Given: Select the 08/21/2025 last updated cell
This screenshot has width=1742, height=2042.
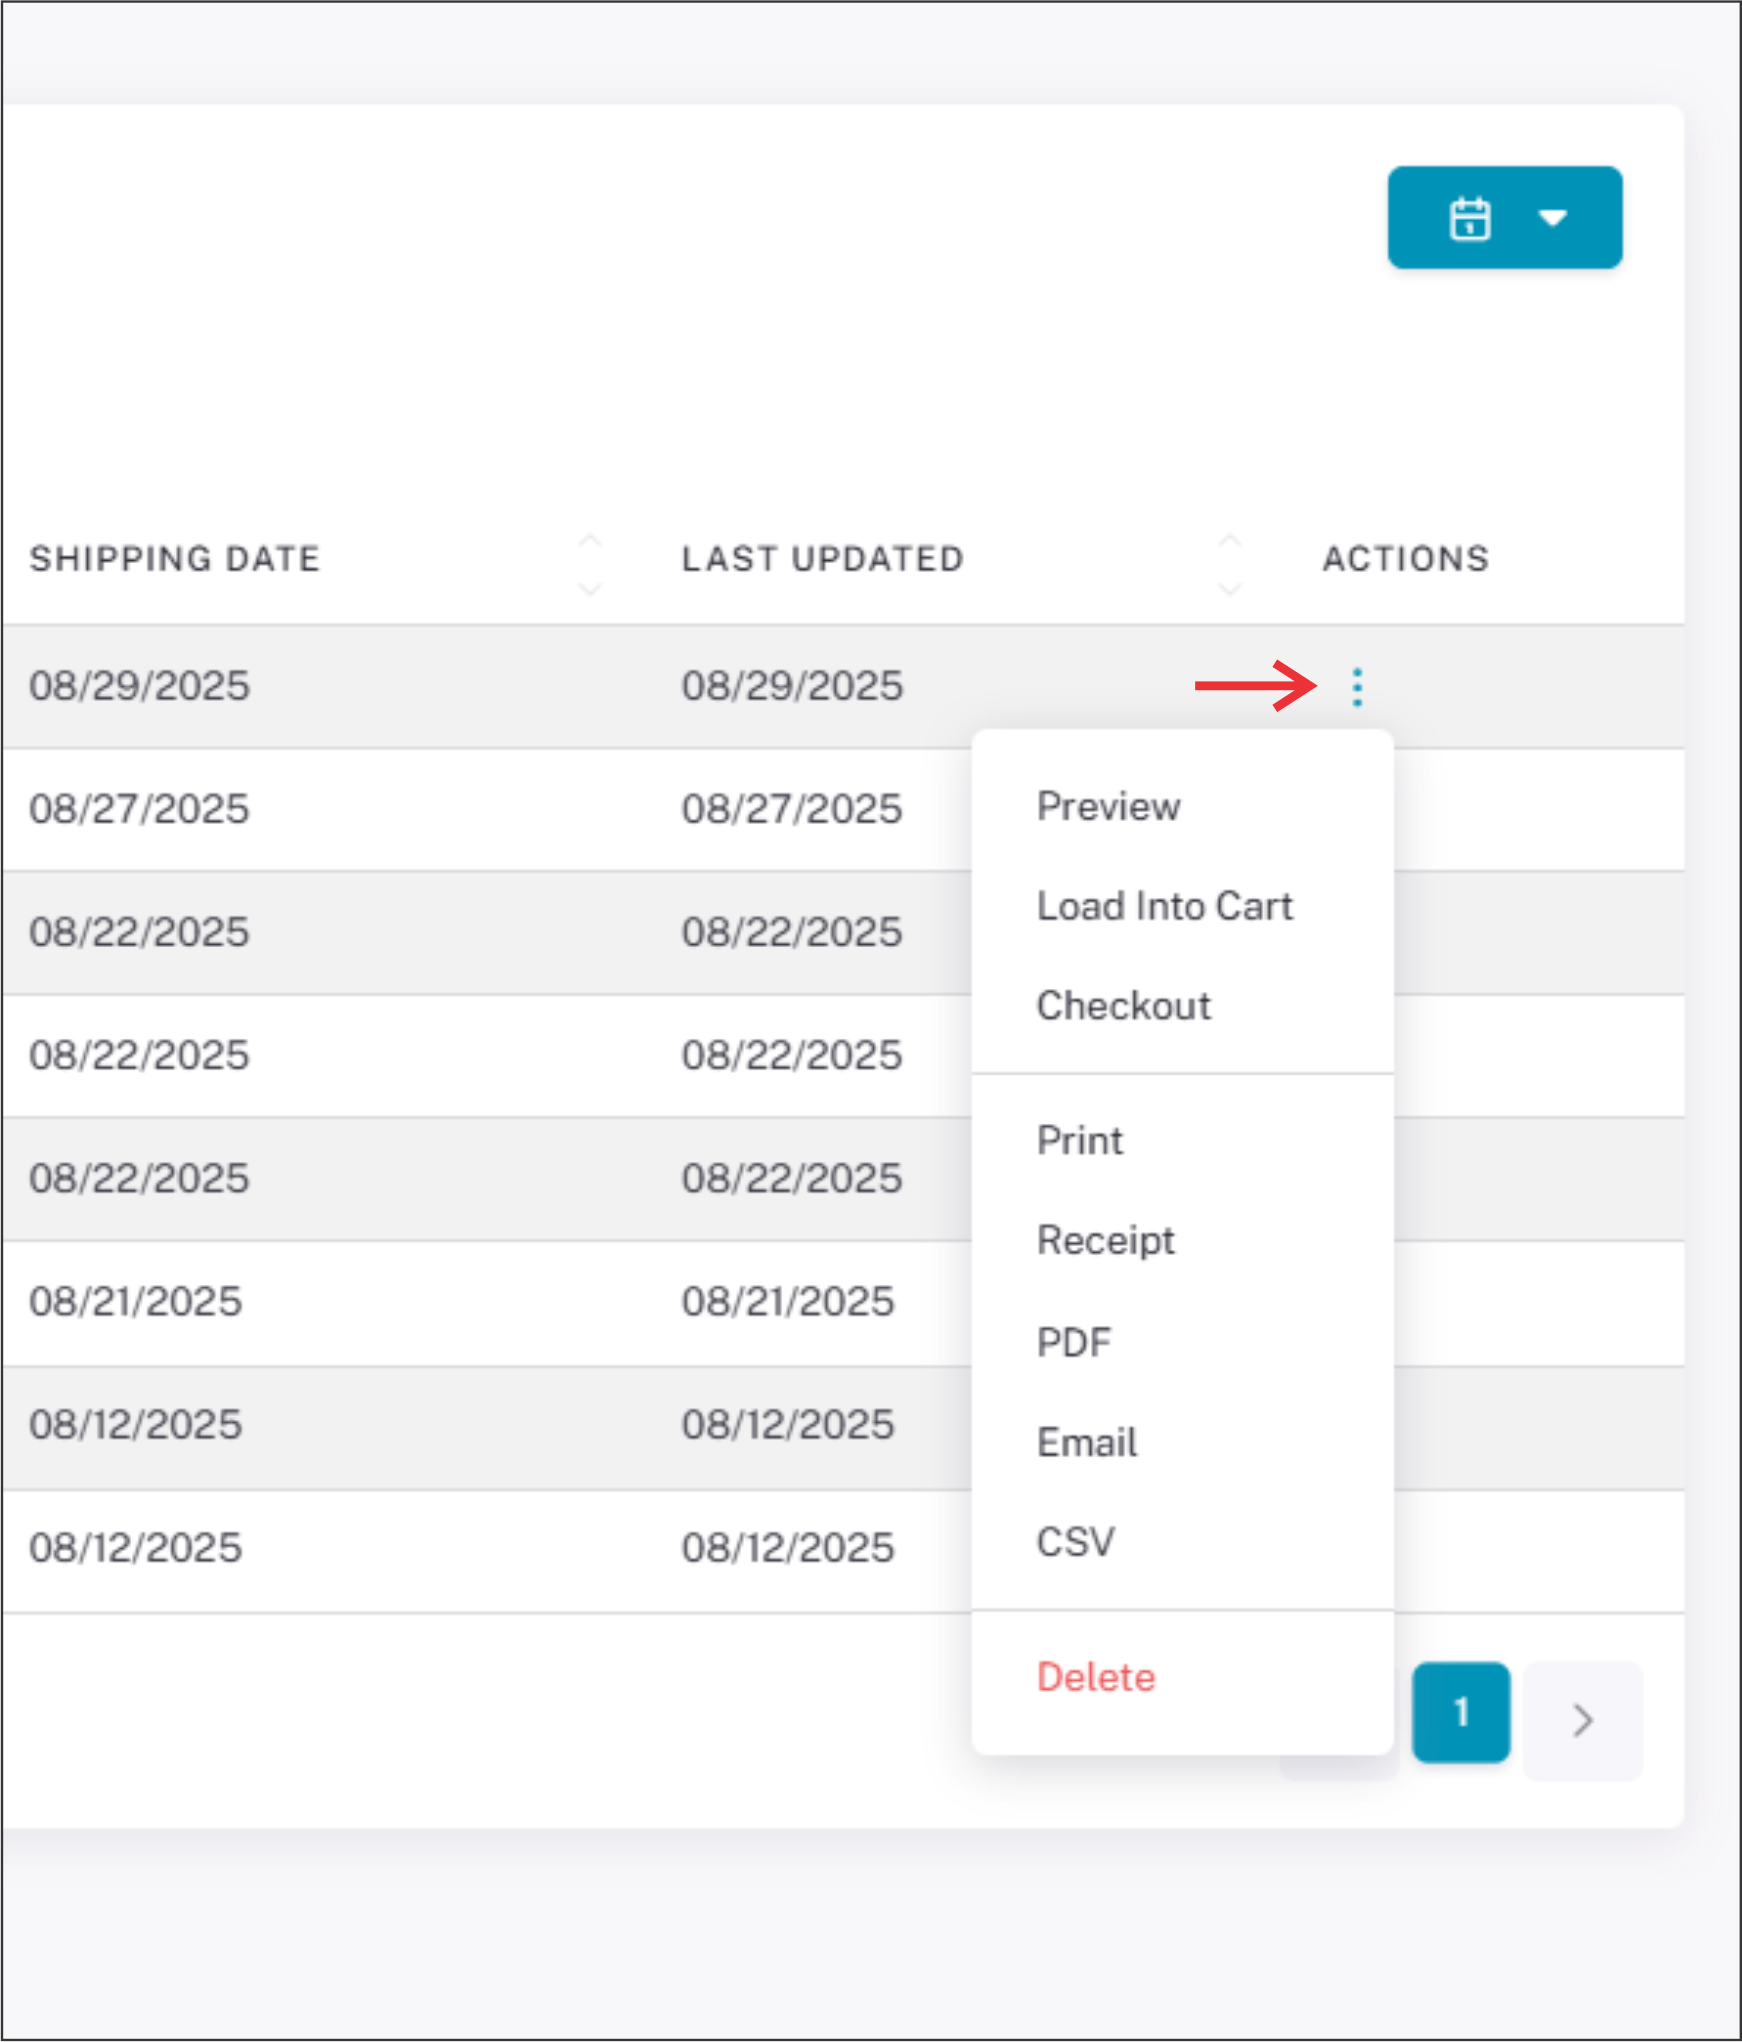Looking at the screenshot, I should tap(788, 1302).
